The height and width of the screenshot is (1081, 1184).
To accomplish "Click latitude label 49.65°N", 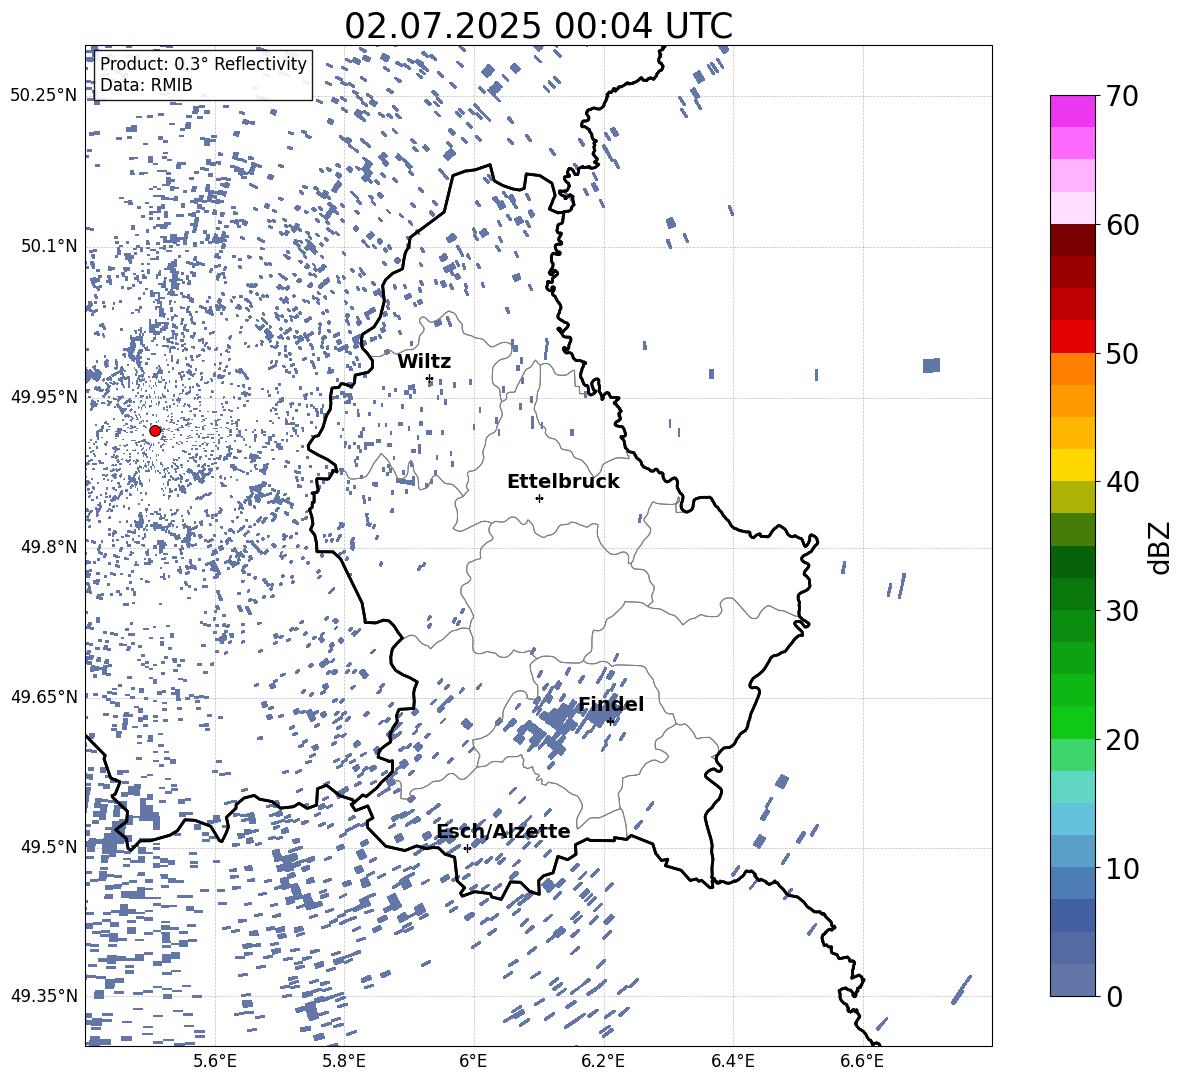I will [44, 696].
